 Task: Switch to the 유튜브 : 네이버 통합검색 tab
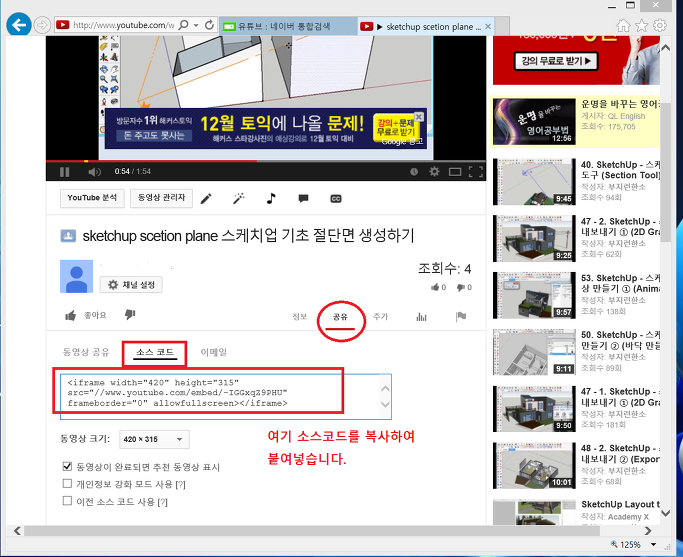click(288, 27)
